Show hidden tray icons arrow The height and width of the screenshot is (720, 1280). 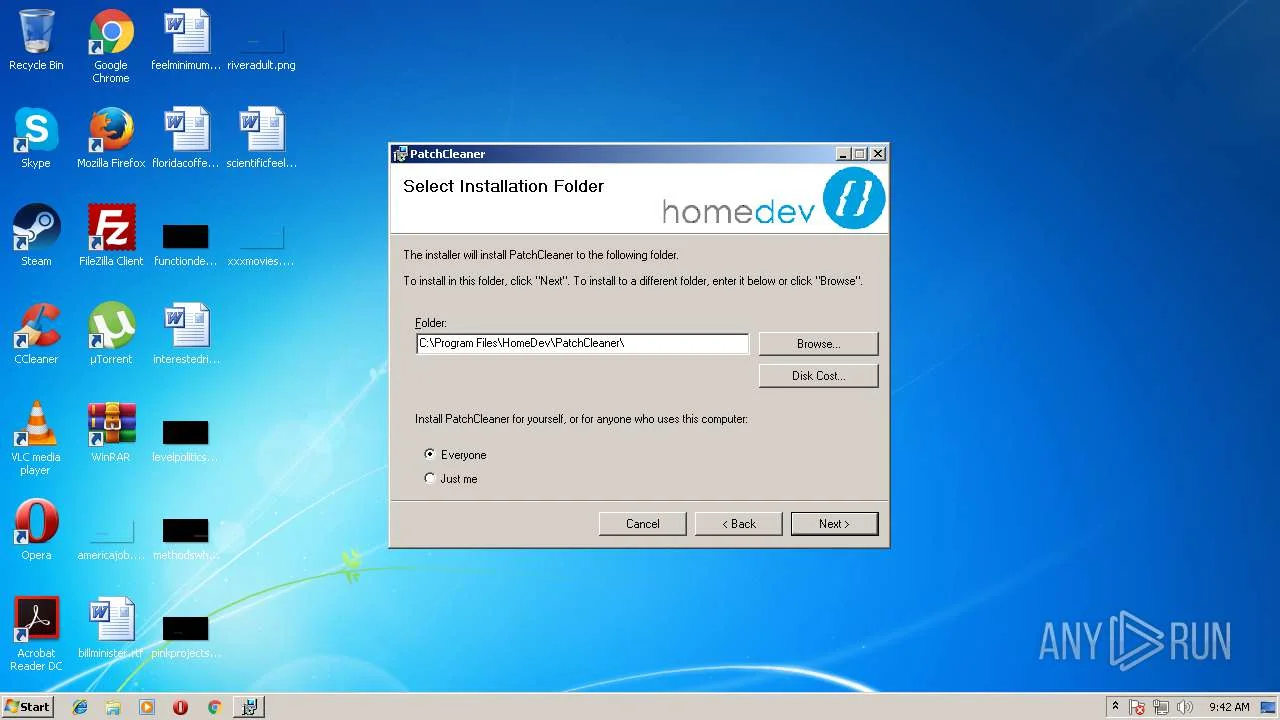(1115, 707)
